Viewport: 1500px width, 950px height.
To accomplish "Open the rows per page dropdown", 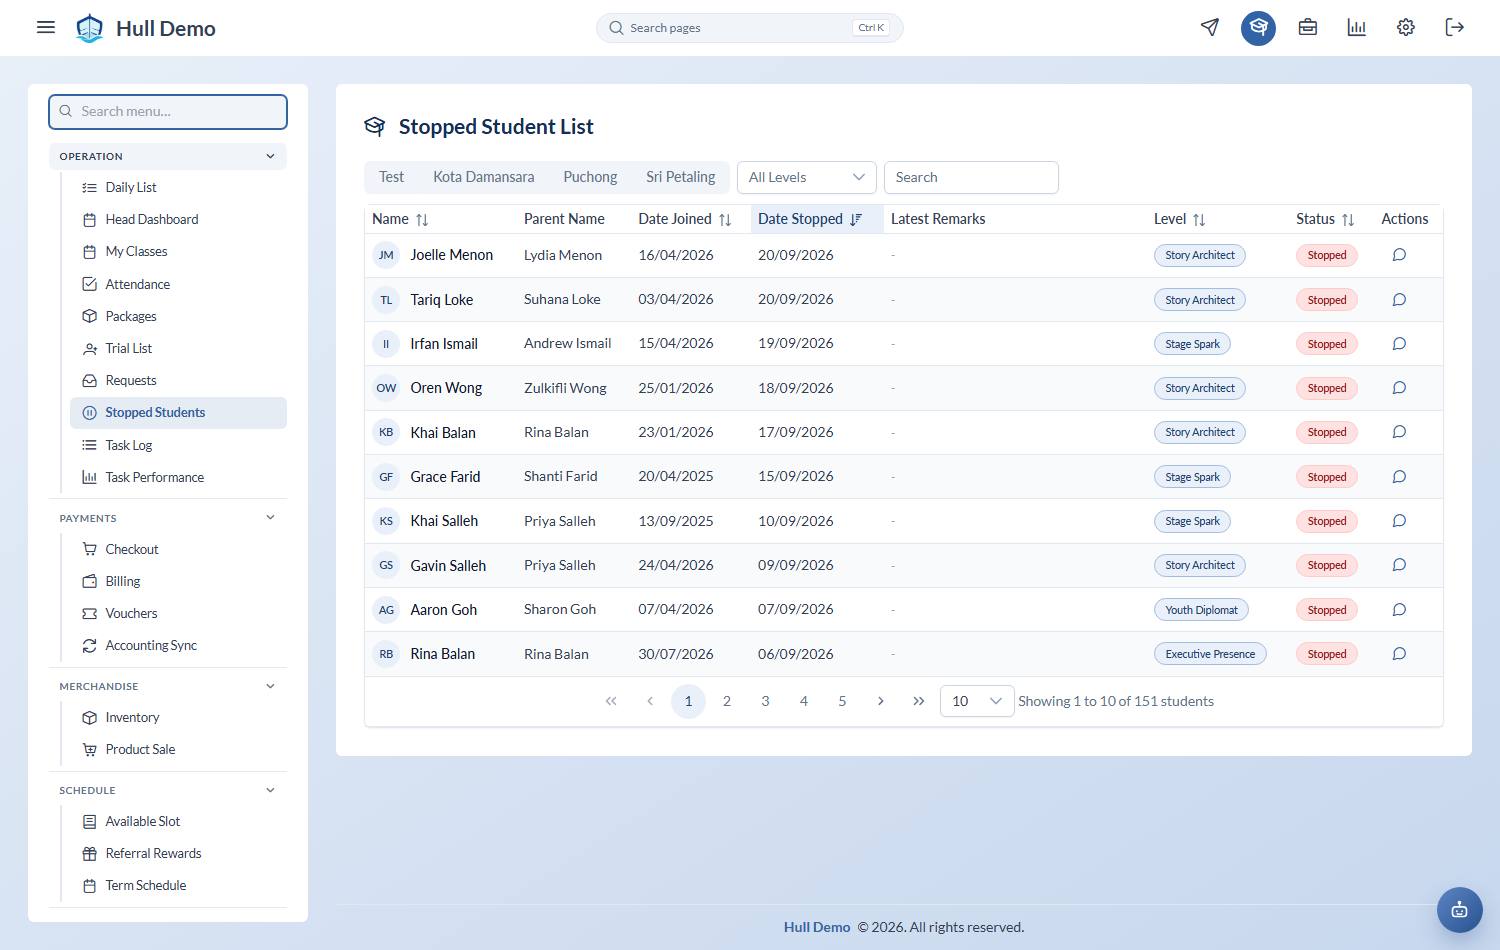I will [977, 701].
